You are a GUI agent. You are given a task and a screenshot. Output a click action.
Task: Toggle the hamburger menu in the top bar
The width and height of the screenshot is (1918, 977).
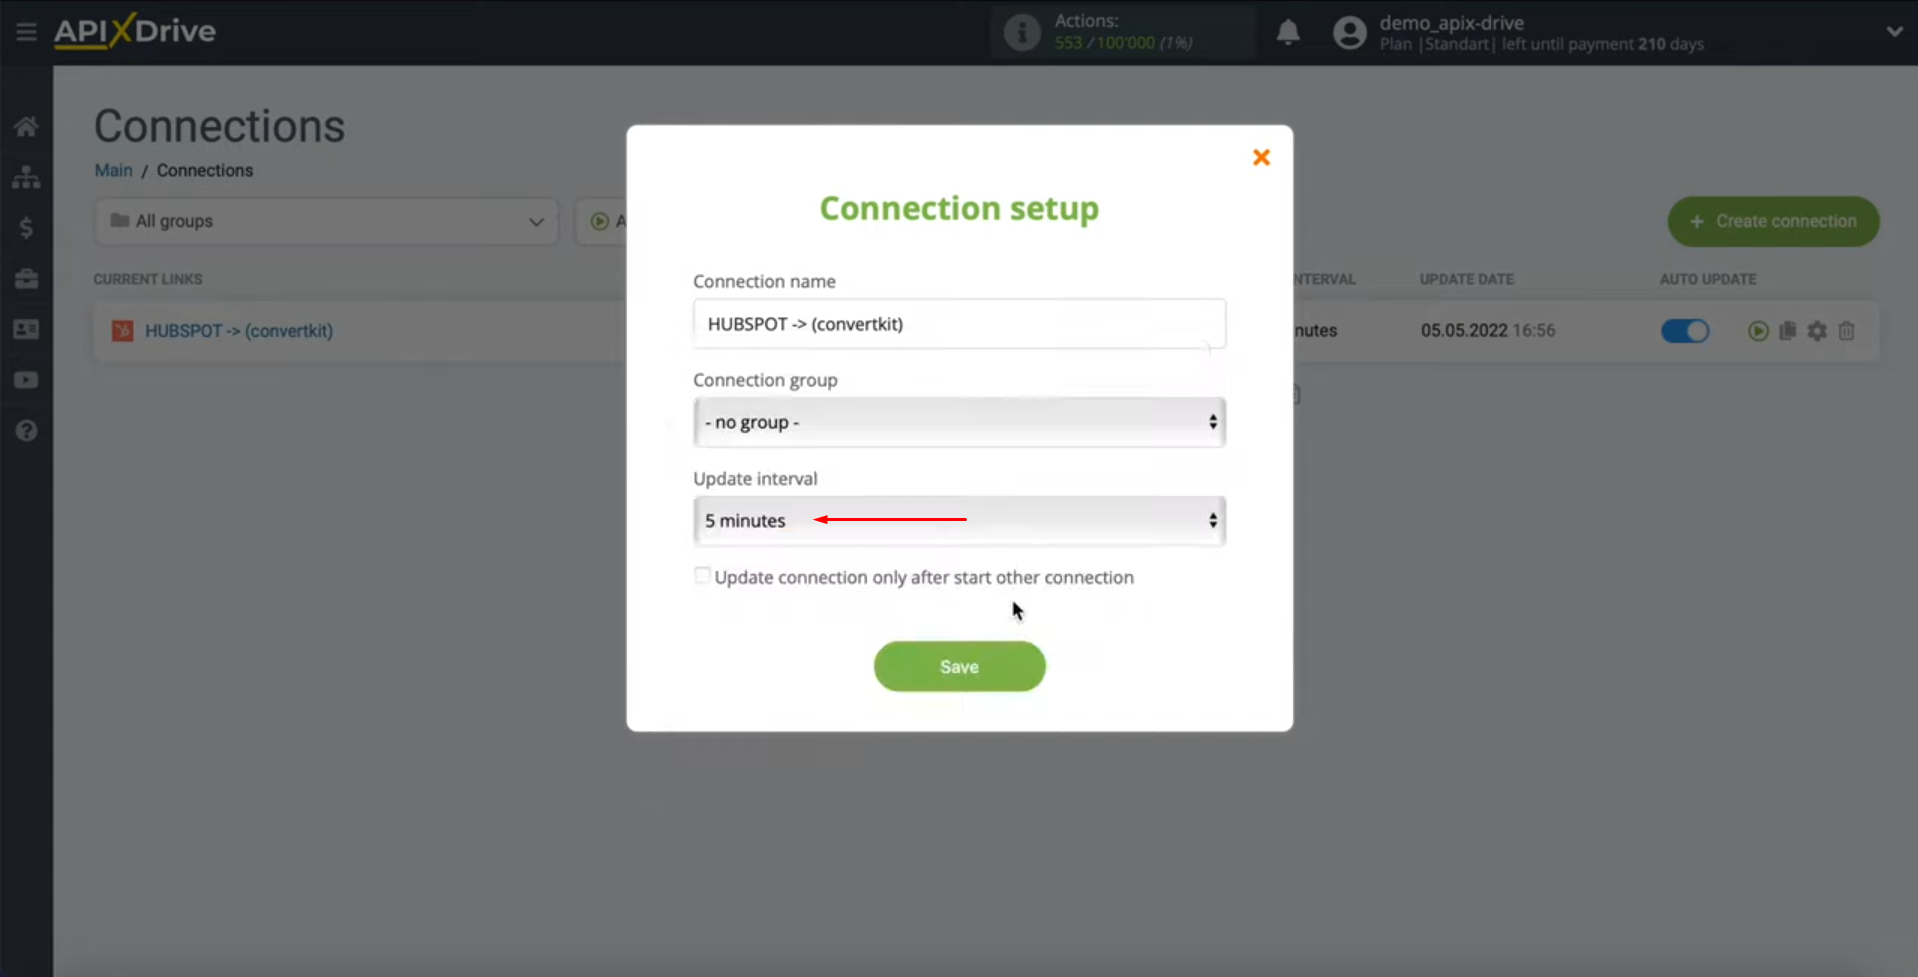pyautogui.click(x=26, y=31)
